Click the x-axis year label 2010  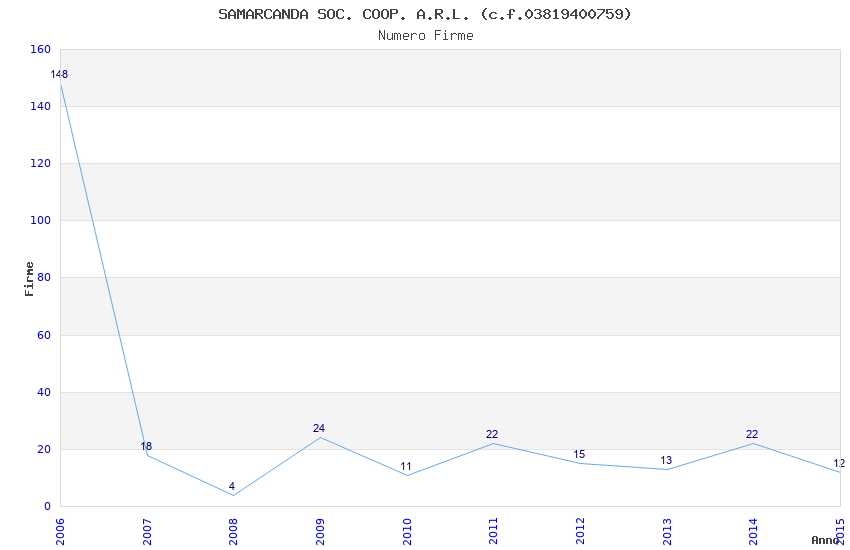click(x=407, y=532)
